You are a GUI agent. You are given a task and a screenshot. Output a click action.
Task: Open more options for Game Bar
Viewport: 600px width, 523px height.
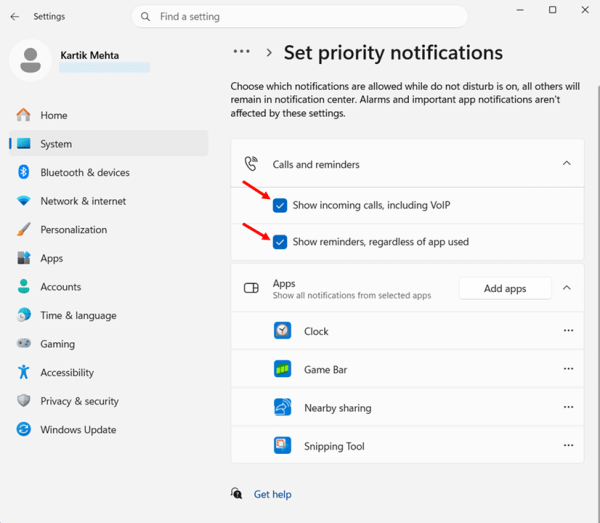pos(568,368)
